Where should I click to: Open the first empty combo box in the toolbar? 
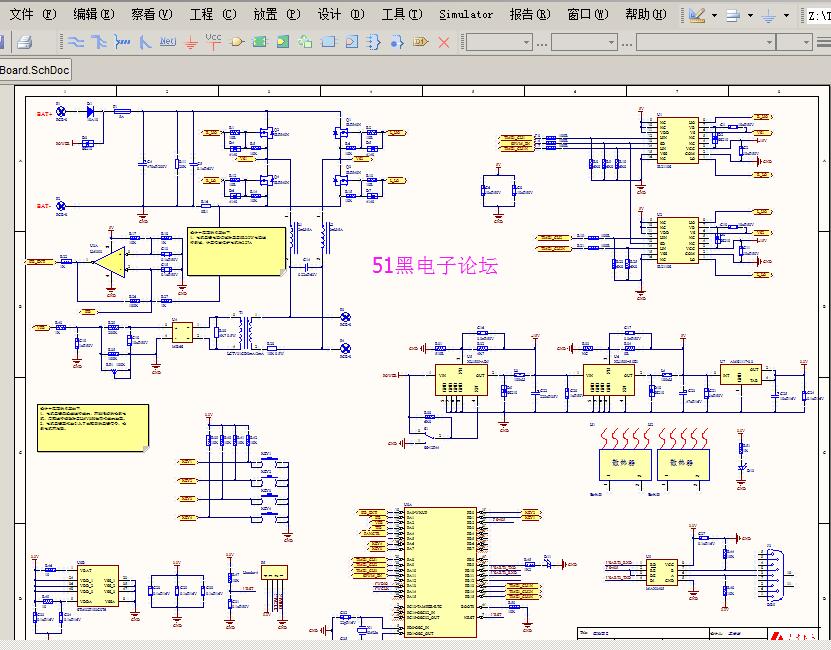tap(498, 42)
